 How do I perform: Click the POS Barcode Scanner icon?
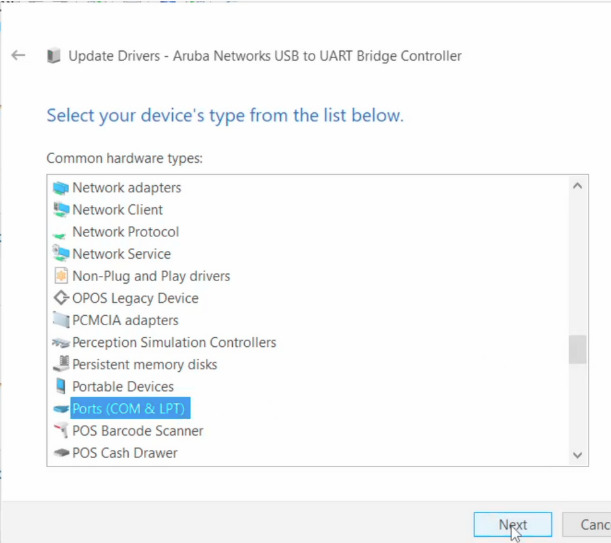(61, 431)
